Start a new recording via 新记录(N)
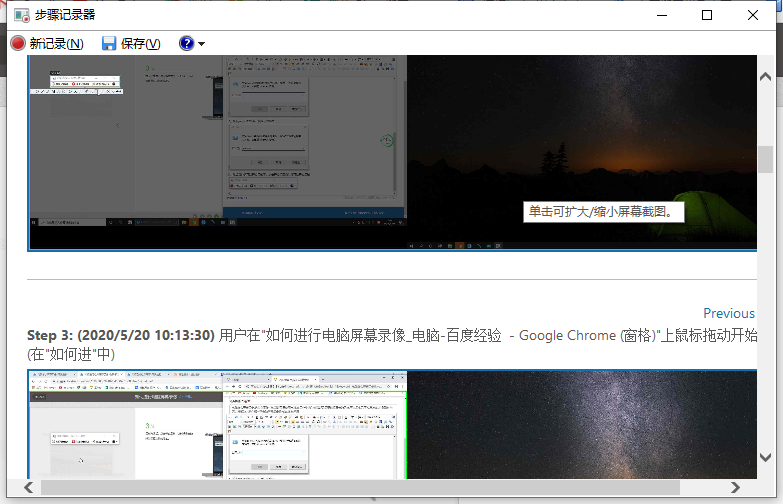Viewport: 783px width, 504px height. pos(56,43)
